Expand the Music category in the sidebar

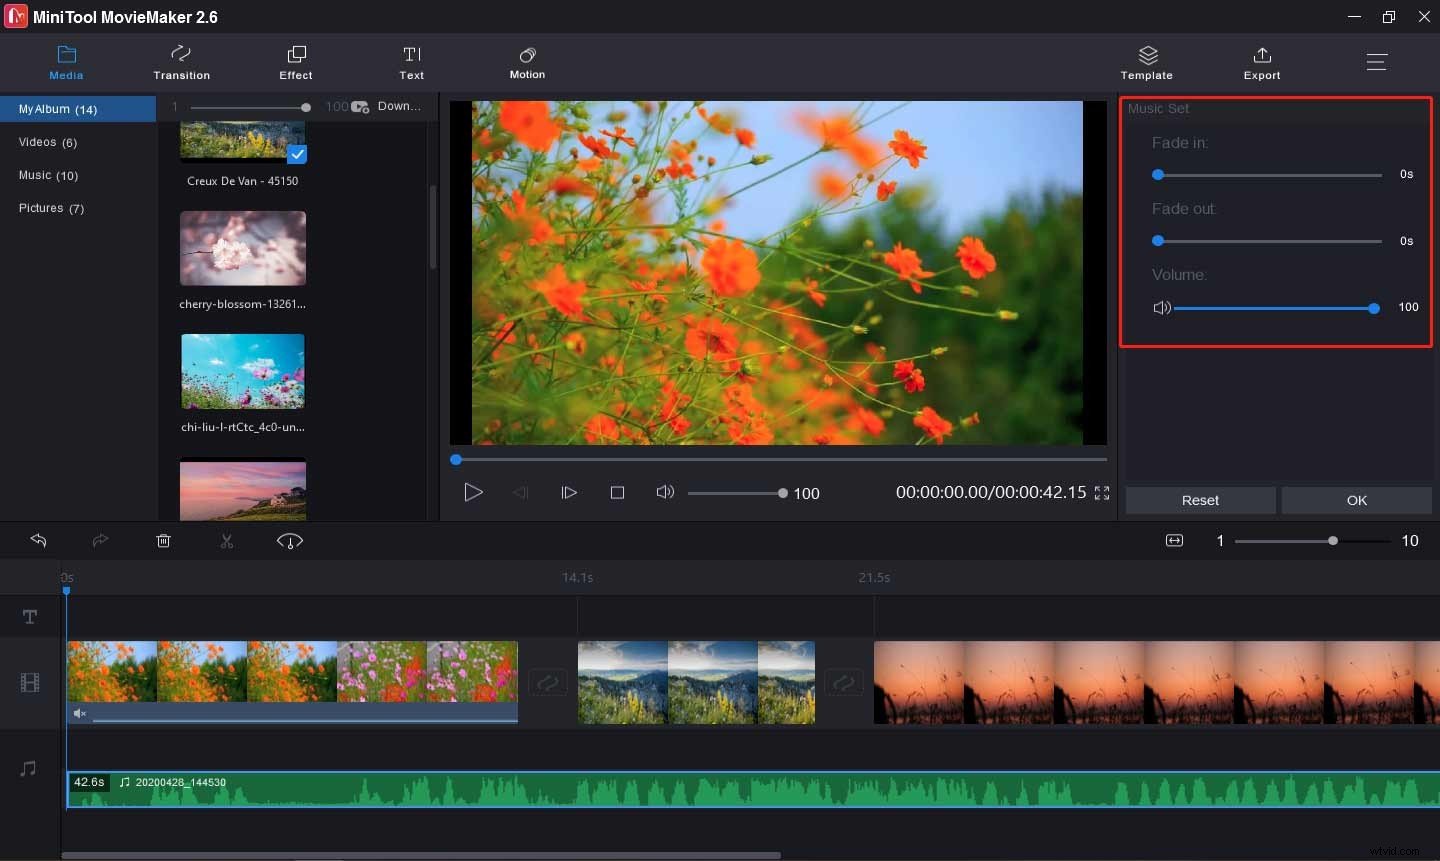(x=47, y=175)
